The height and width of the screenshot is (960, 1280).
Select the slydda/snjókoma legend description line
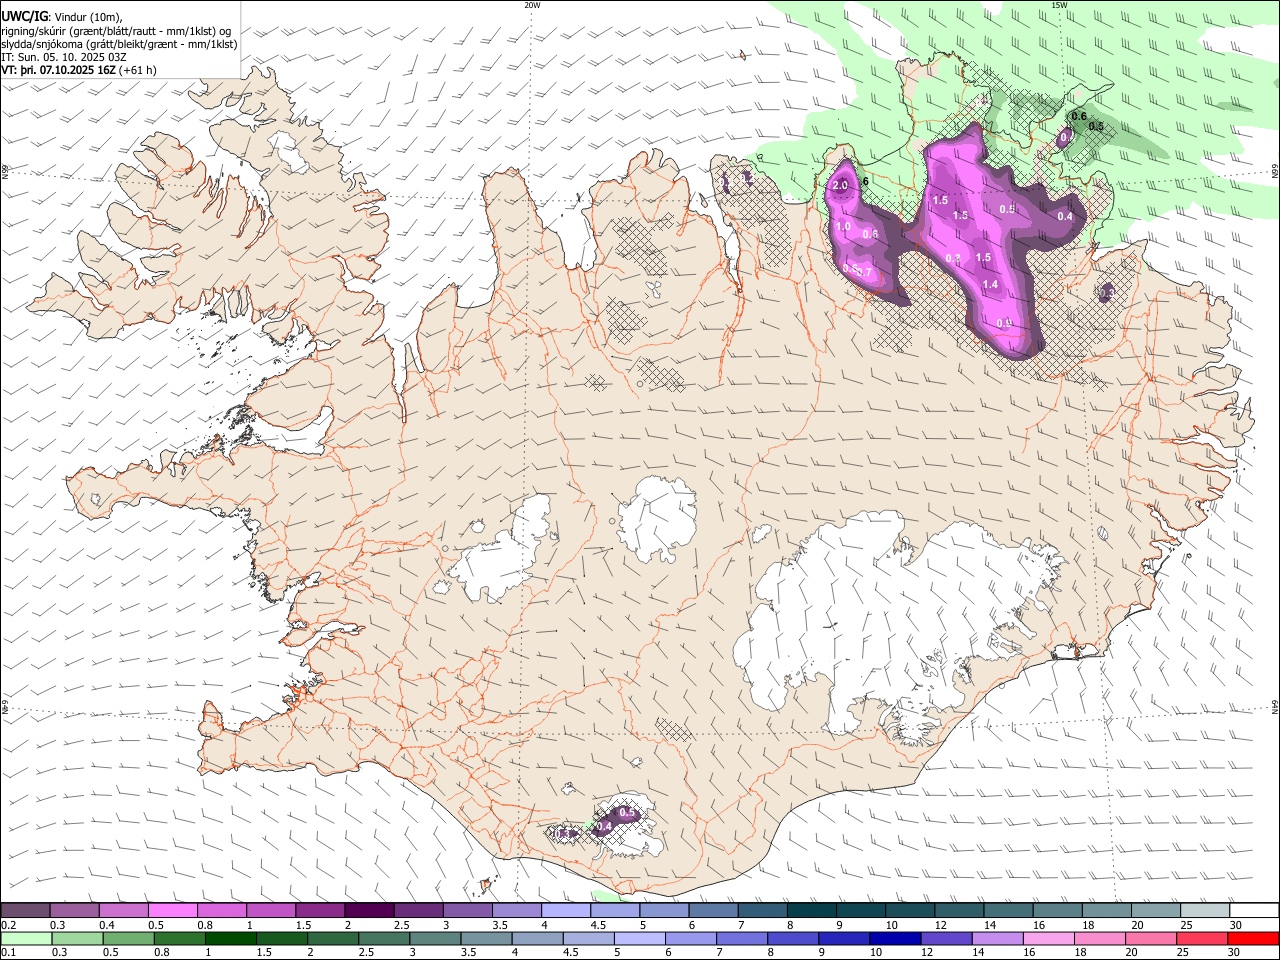(x=119, y=44)
